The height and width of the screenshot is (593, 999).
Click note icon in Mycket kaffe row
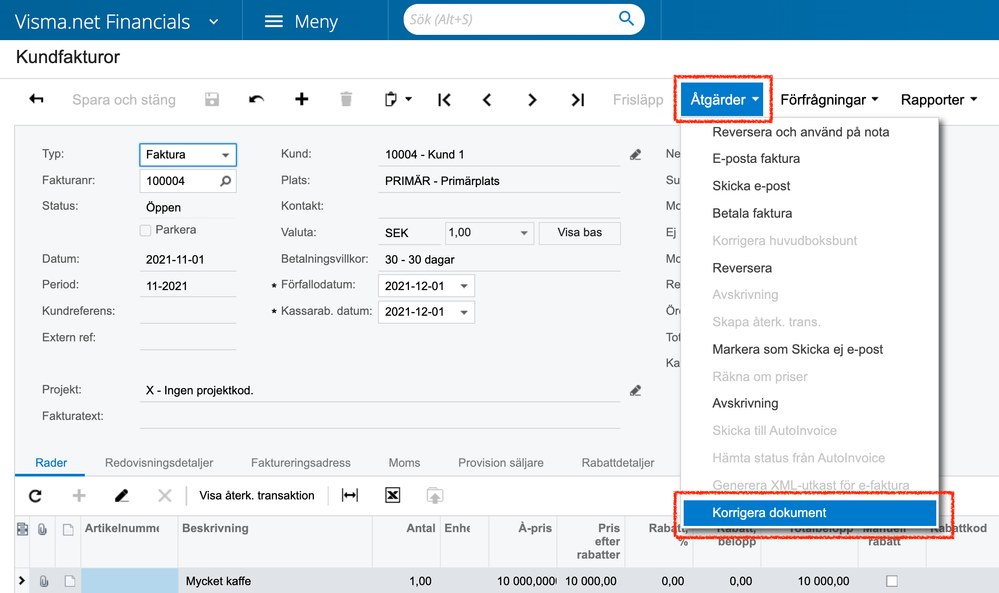[69, 581]
